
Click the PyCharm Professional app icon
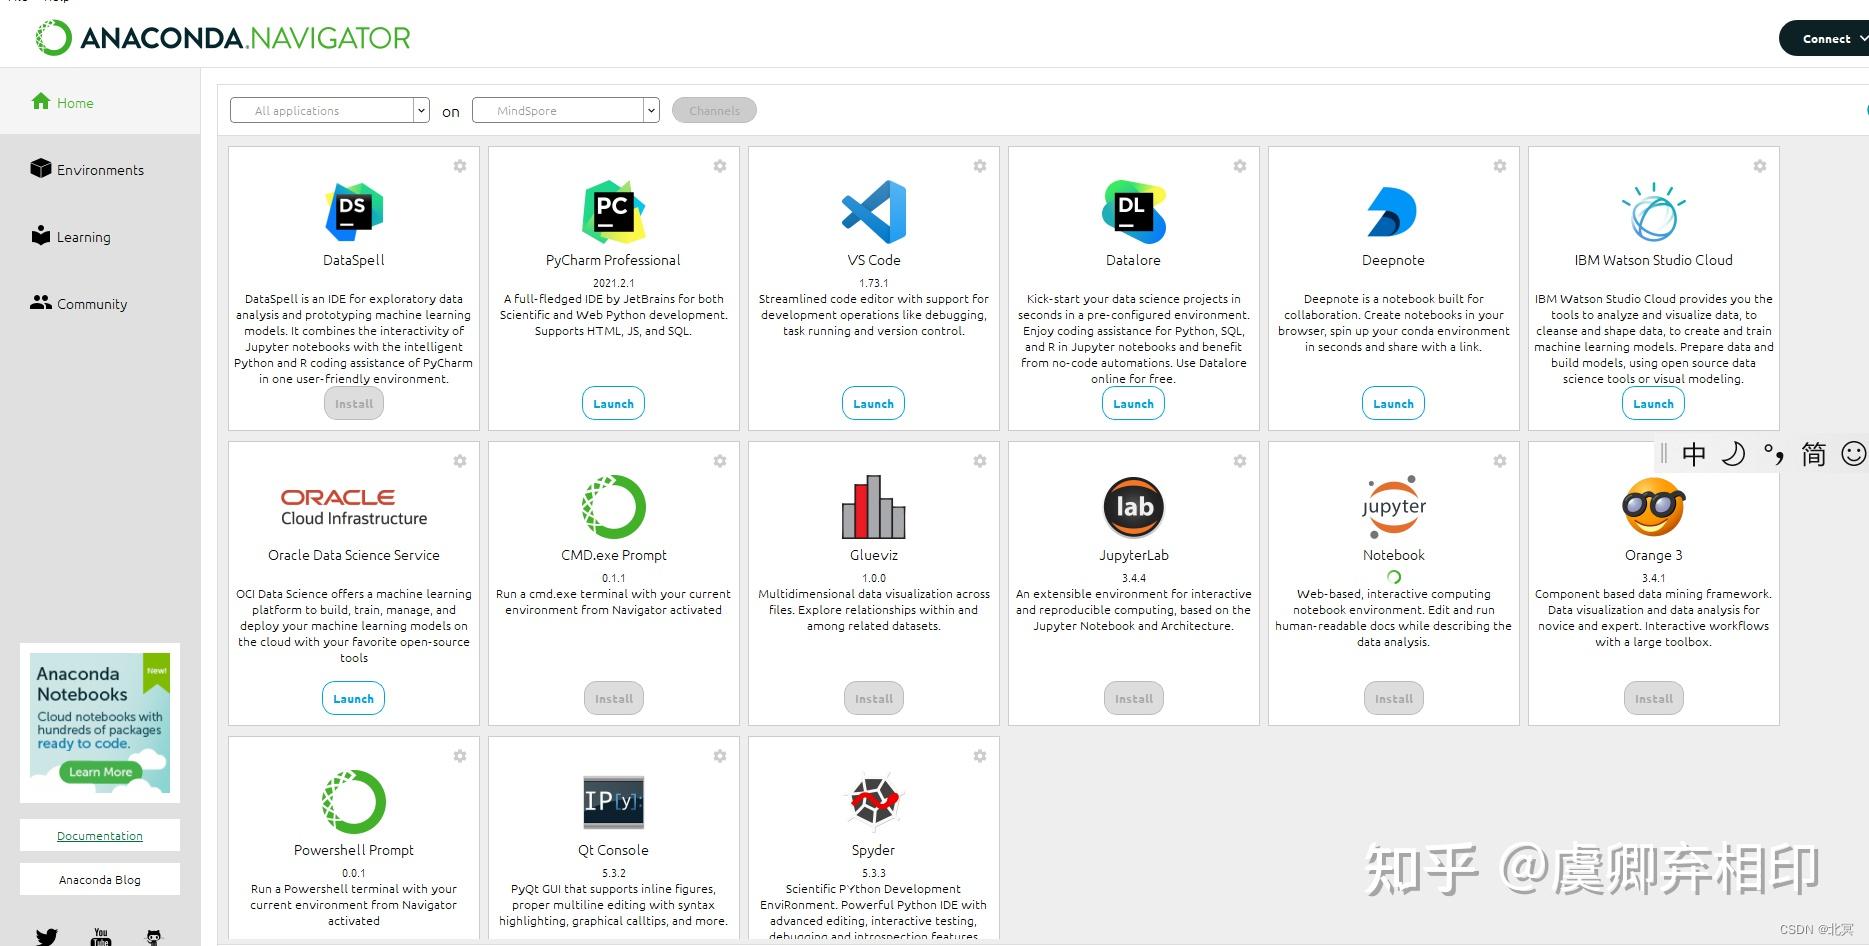tap(613, 212)
